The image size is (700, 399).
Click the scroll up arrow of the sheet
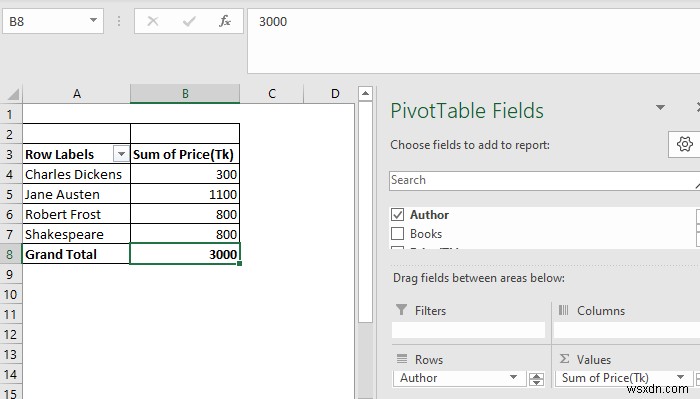[x=365, y=94]
